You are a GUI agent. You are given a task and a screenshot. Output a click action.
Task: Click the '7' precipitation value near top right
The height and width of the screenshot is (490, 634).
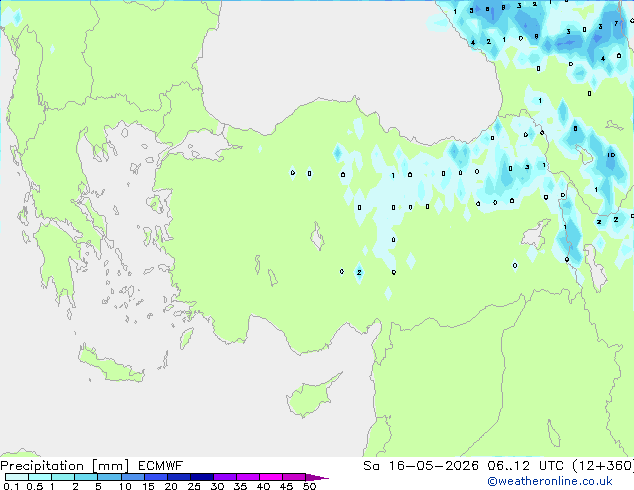pyautogui.click(x=616, y=23)
